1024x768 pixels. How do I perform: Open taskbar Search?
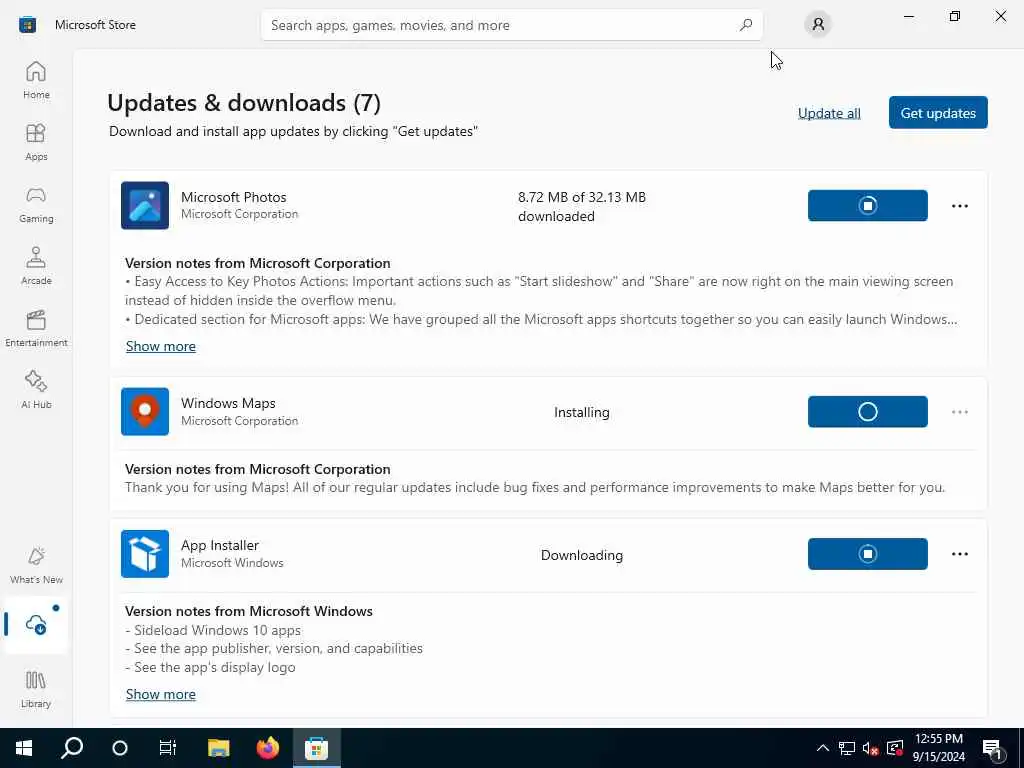point(72,748)
